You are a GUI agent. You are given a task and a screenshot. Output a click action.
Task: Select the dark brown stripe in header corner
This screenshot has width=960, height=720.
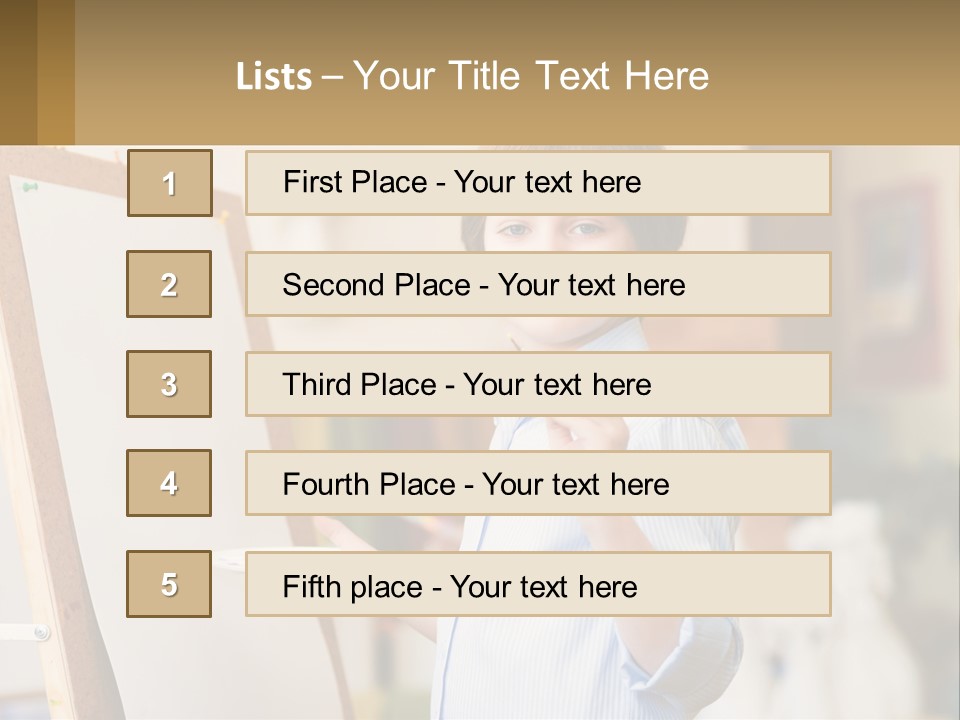coord(18,72)
